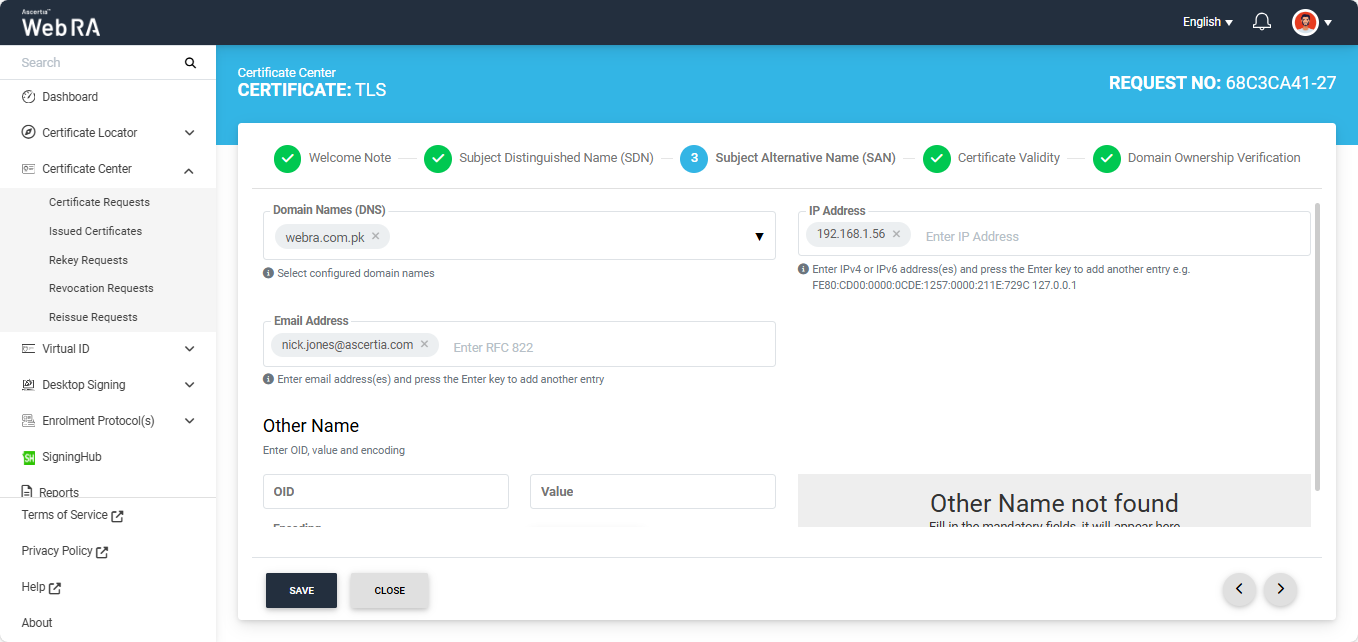Select Revocation Requests menu item
Image resolution: width=1358 pixels, height=642 pixels.
coord(101,288)
